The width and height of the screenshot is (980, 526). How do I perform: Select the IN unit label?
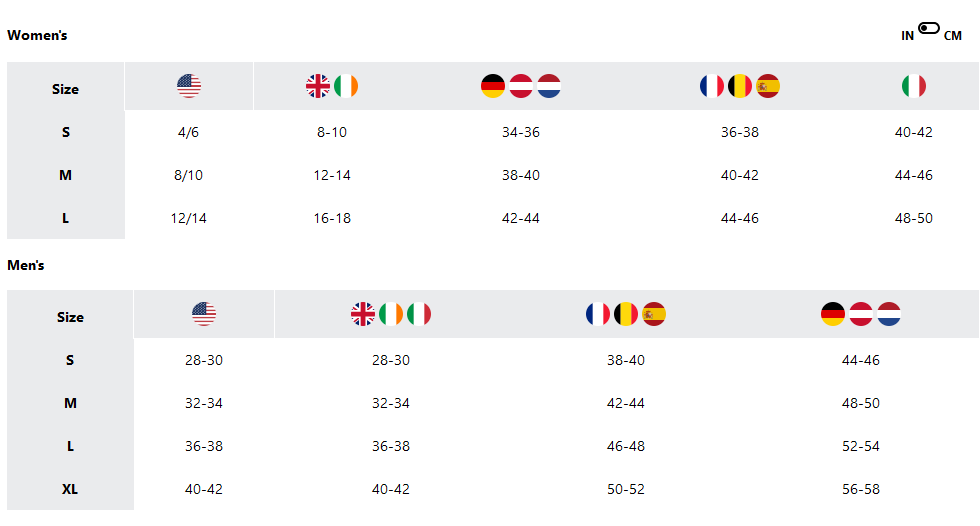pyautogui.click(x=908, y=36)
